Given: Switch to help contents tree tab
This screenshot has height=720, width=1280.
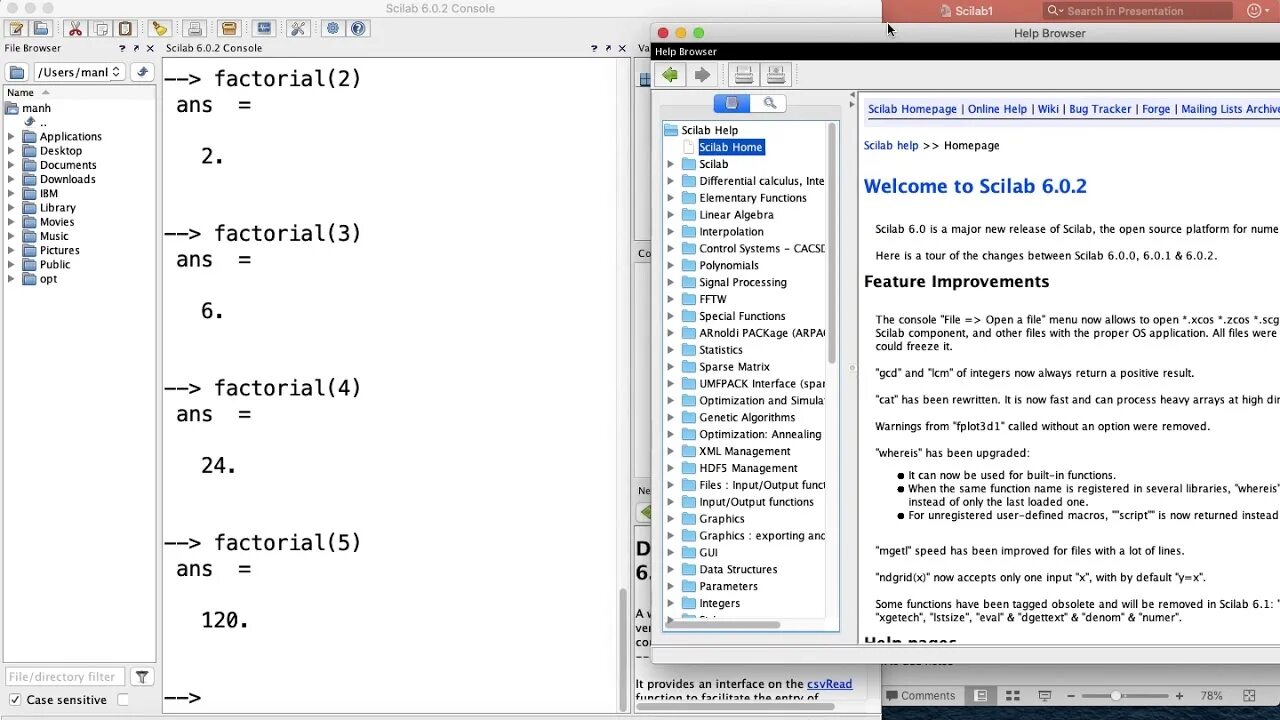Looking at the screenshot, I should 732,103.
